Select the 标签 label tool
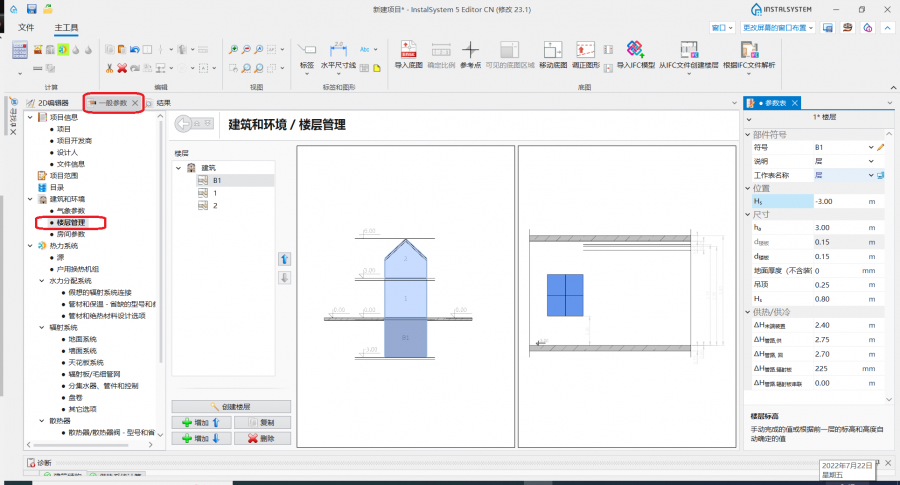900x485 pixels. click(x=307, y=53)
